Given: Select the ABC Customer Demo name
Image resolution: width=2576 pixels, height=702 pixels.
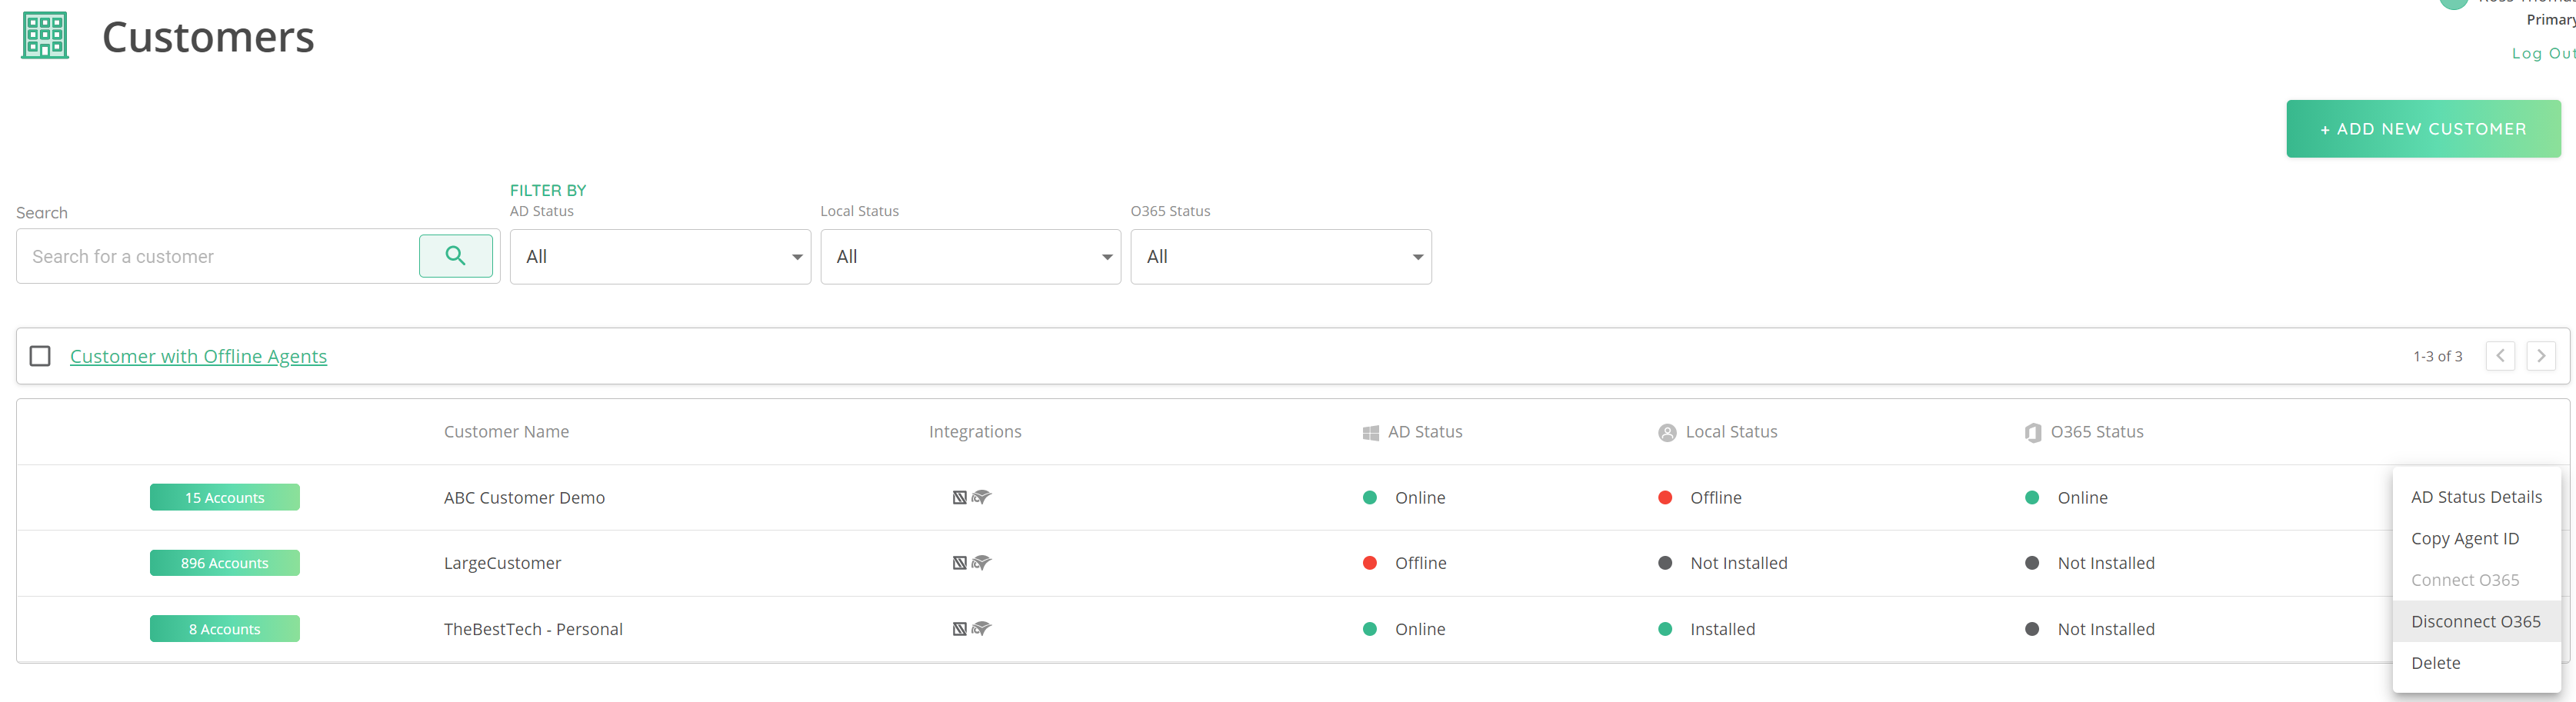Looking at the screenshot, I should pos(524,498).
